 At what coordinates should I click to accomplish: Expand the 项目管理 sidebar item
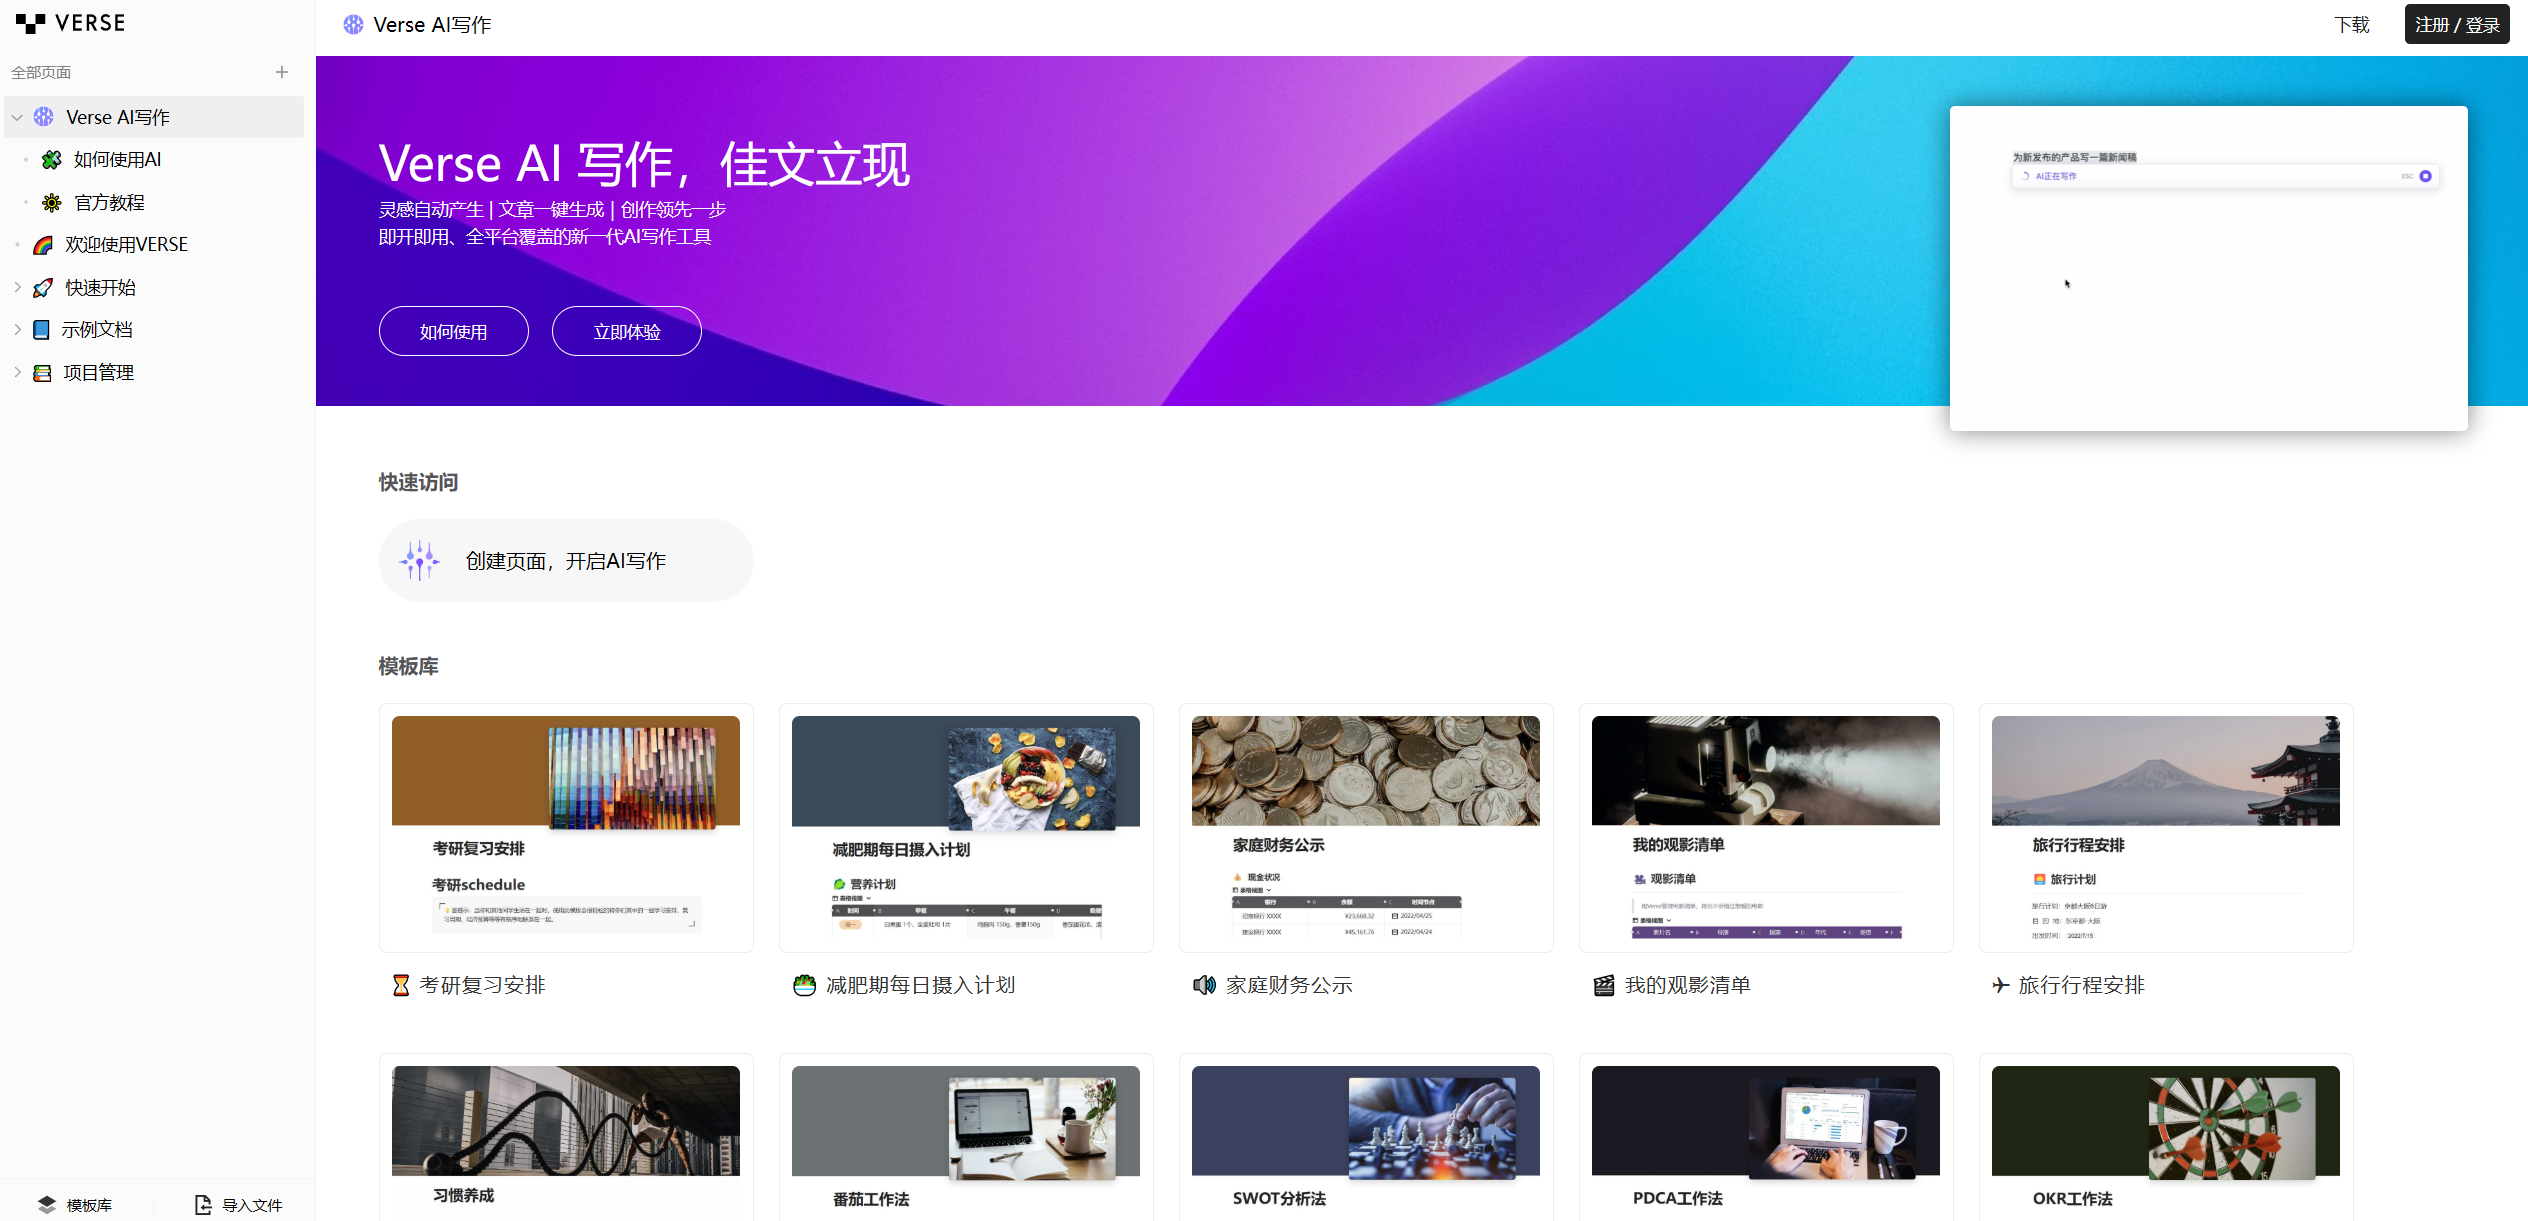tap(17, 372)
